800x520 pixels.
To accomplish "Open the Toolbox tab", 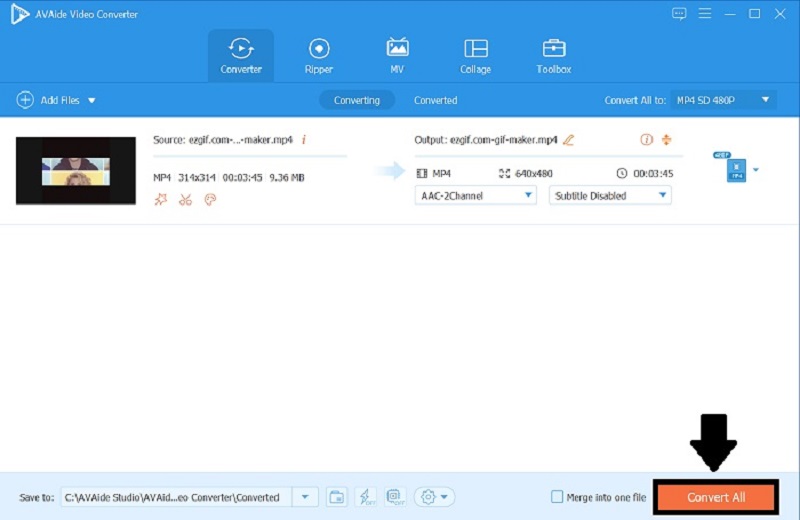I will coord(554,56).
